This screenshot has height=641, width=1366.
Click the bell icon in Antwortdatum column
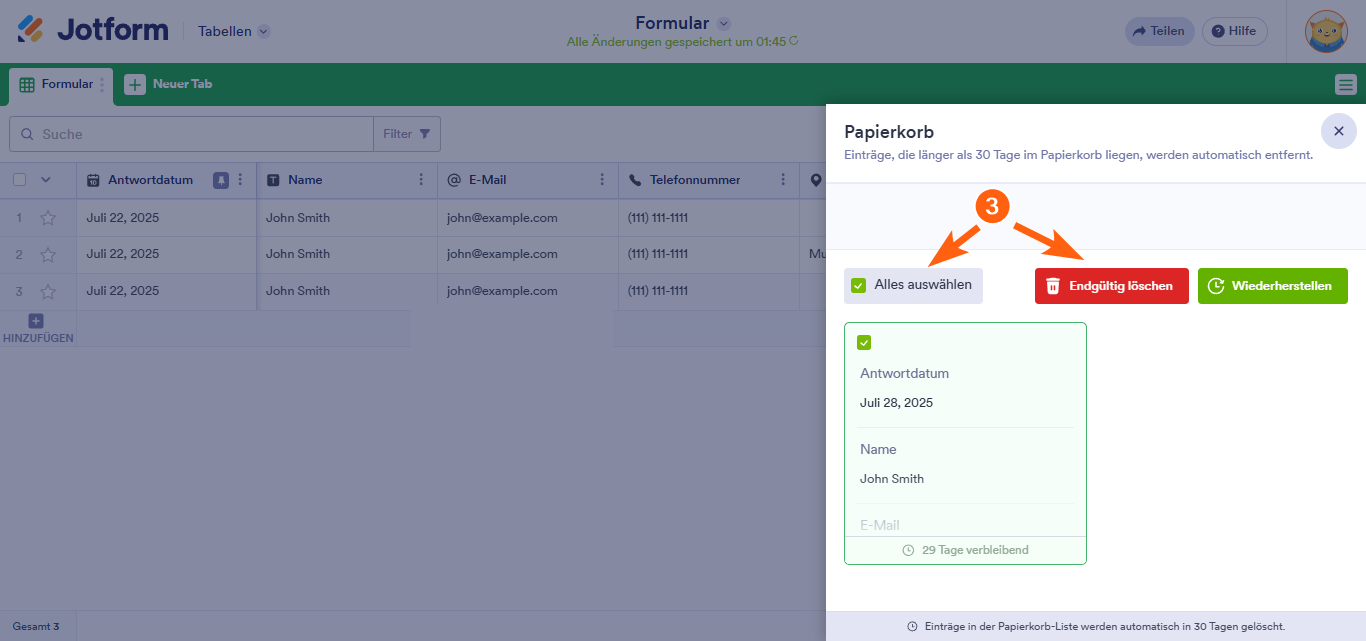[221, 180]
